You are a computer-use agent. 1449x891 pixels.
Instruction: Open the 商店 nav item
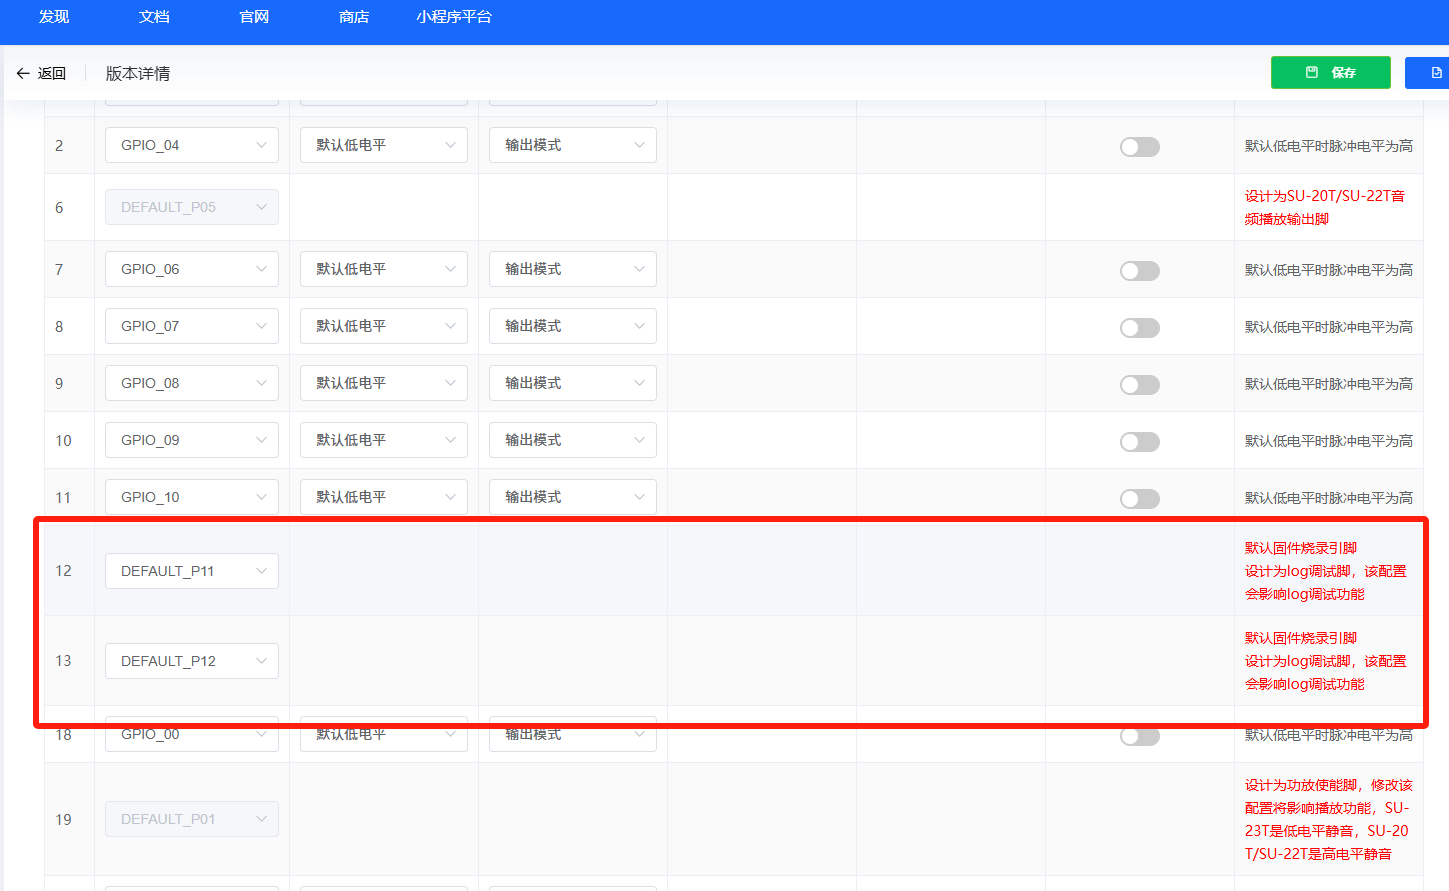(354, 17)
